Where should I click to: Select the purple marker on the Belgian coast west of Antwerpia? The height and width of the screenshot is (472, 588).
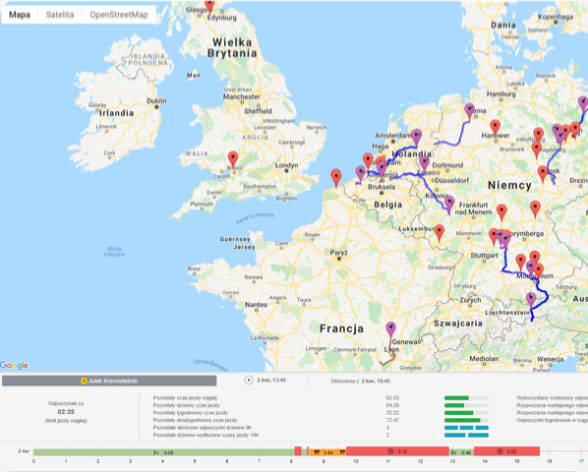(x=360, y=174)
